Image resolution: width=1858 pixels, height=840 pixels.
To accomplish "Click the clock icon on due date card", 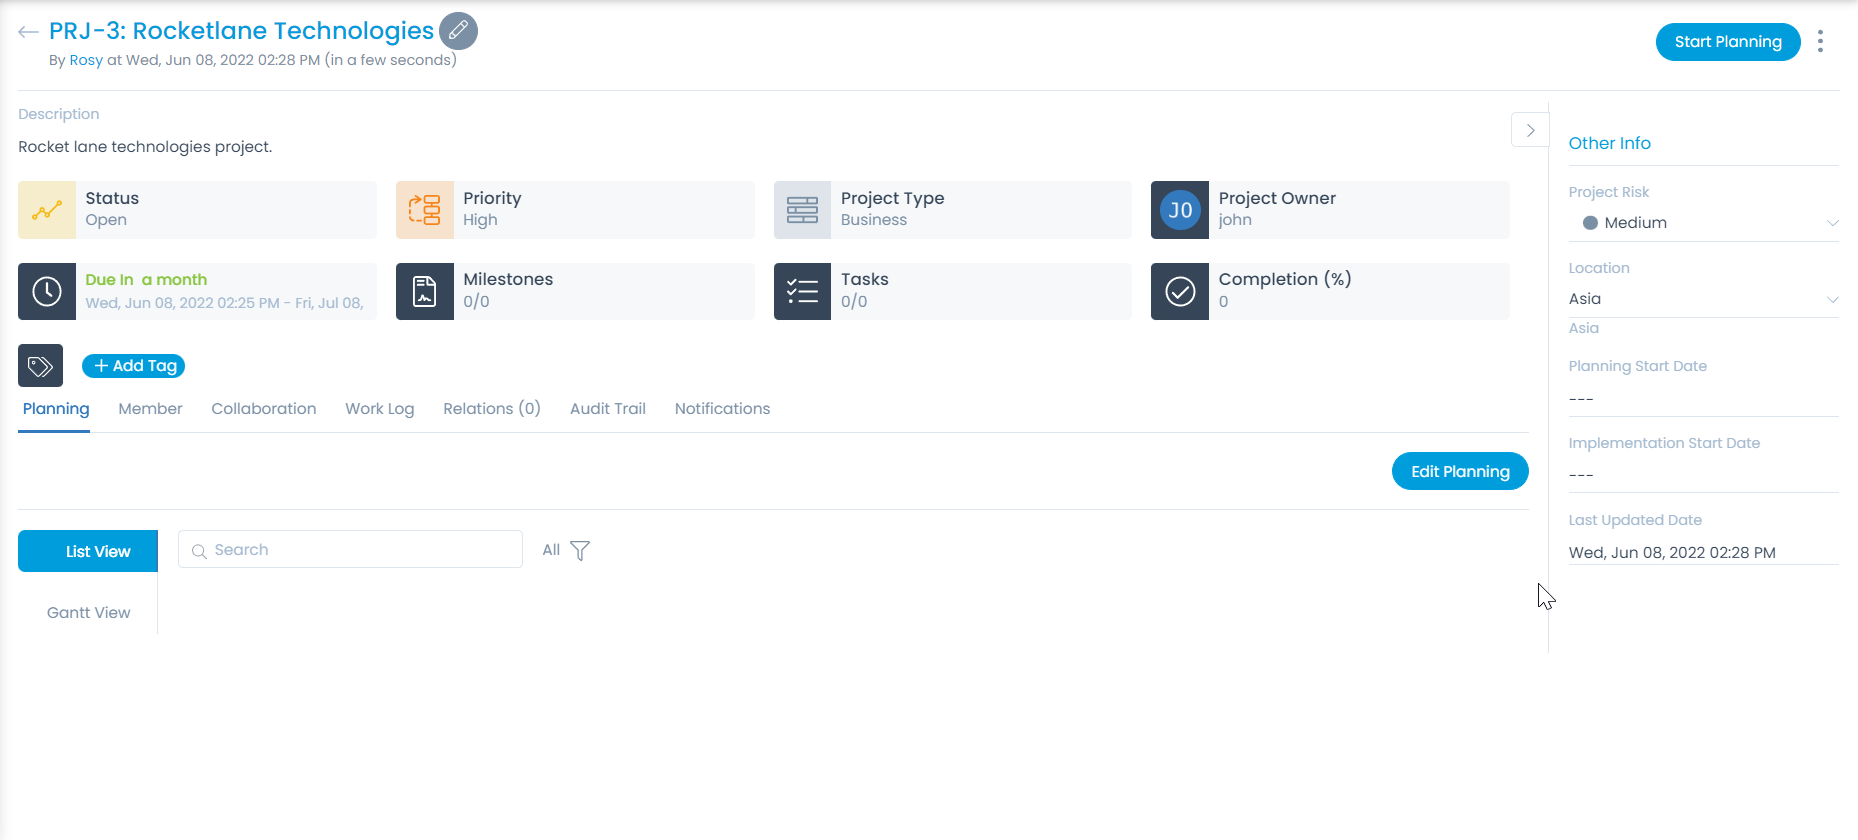I will click(47, 292).
